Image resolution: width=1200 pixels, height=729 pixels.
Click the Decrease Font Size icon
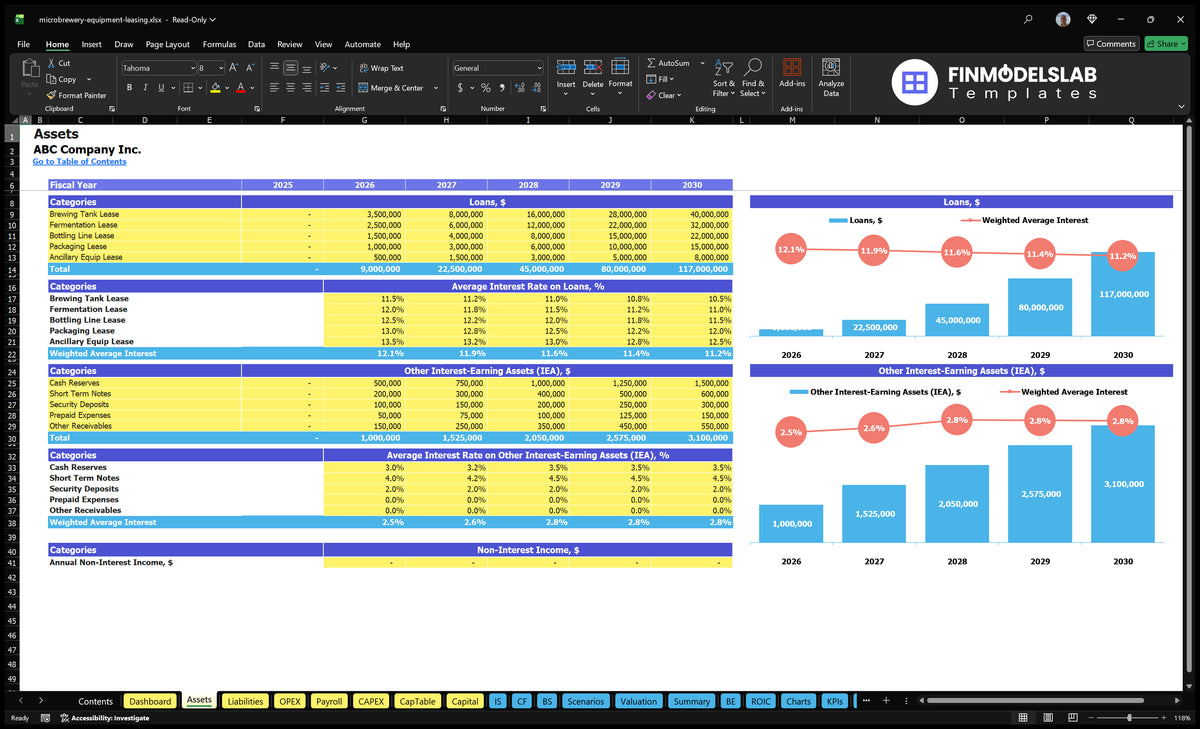(x=250, y=68)
